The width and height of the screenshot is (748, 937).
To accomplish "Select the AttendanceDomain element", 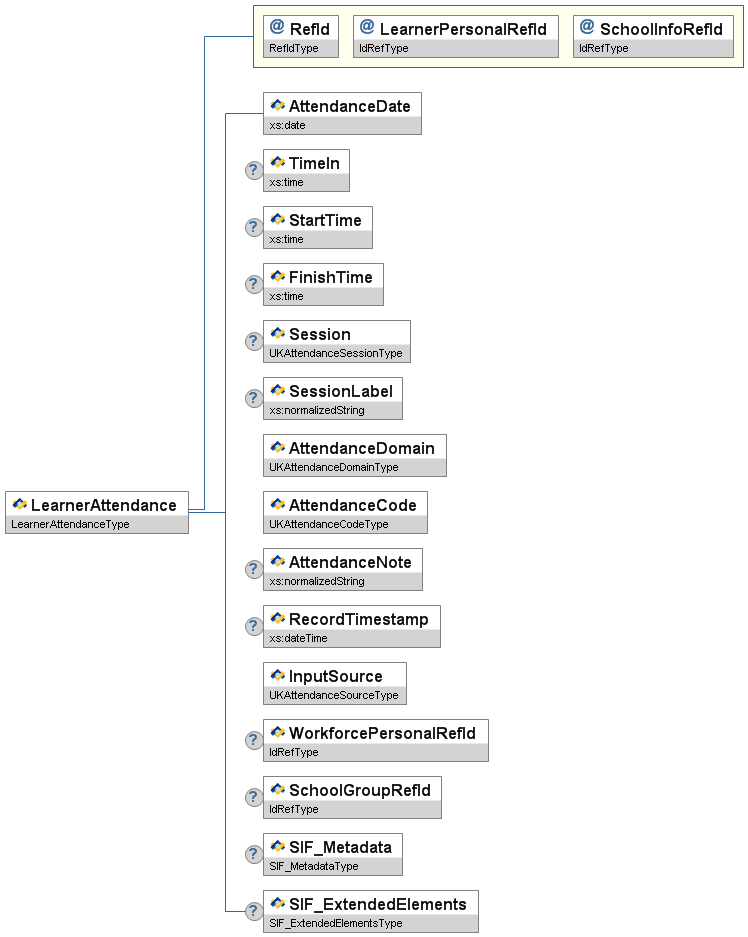I will coord(361,448).
